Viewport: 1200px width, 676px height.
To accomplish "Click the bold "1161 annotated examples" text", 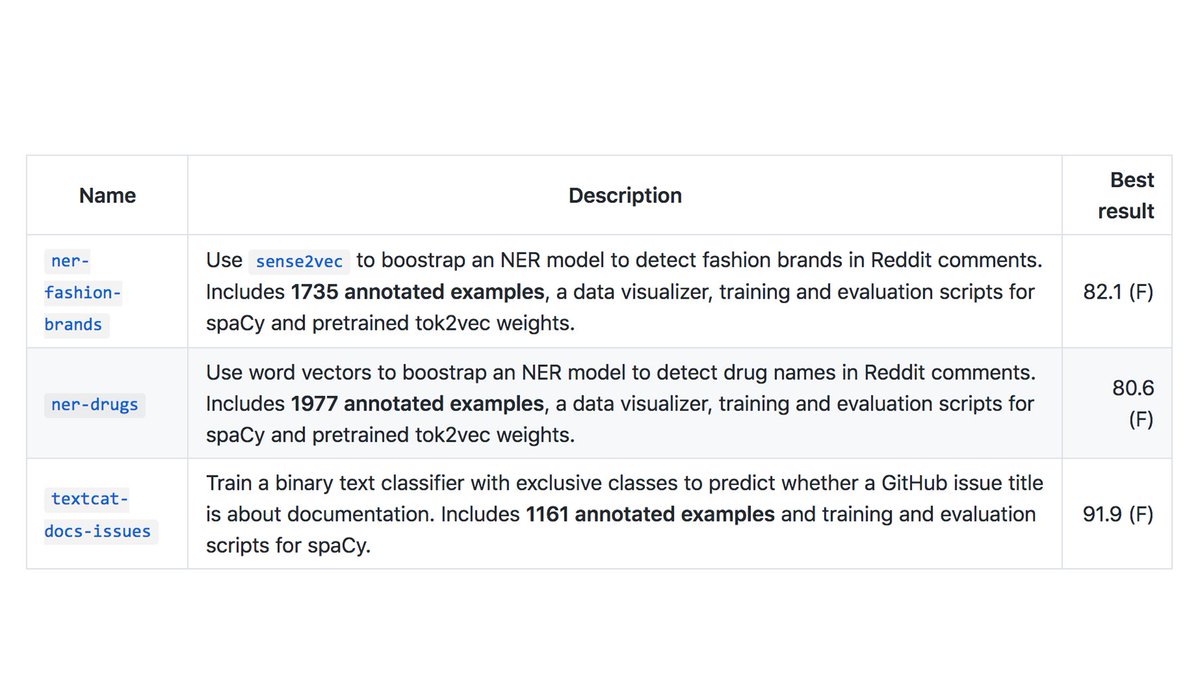I will [x=650, y=514].
